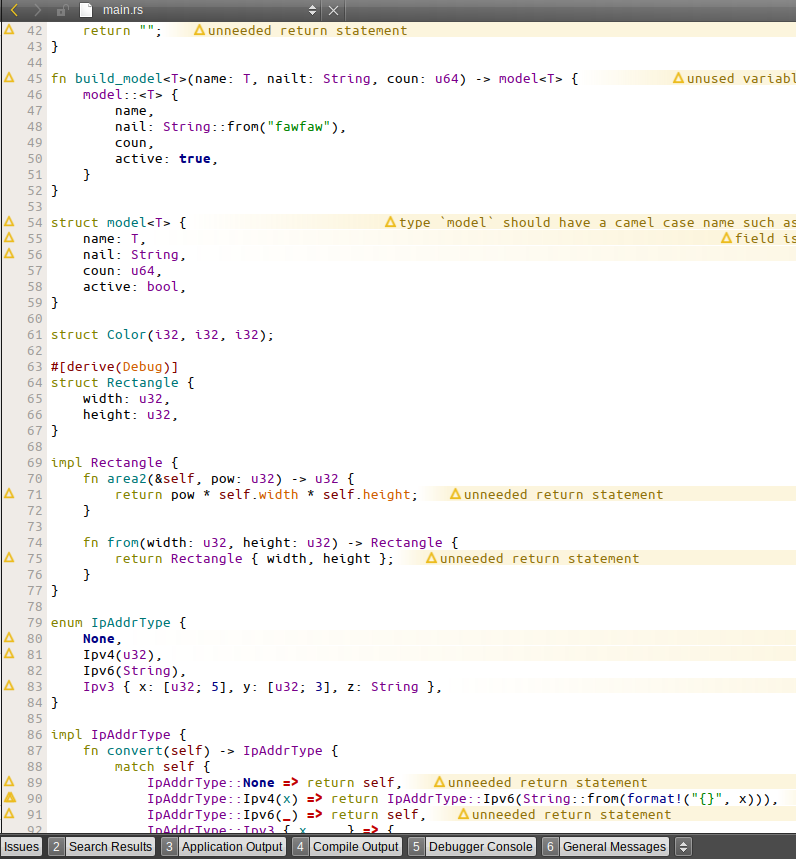Click the highlighted warning marker on line 90
Image resolution: width=796 pixels, height=859 pixels.
[x=9, y=798]
